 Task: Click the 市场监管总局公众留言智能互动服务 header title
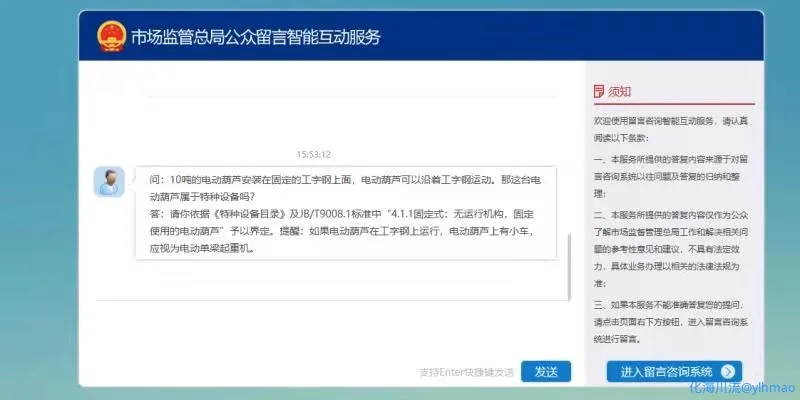tap(255, 38)
